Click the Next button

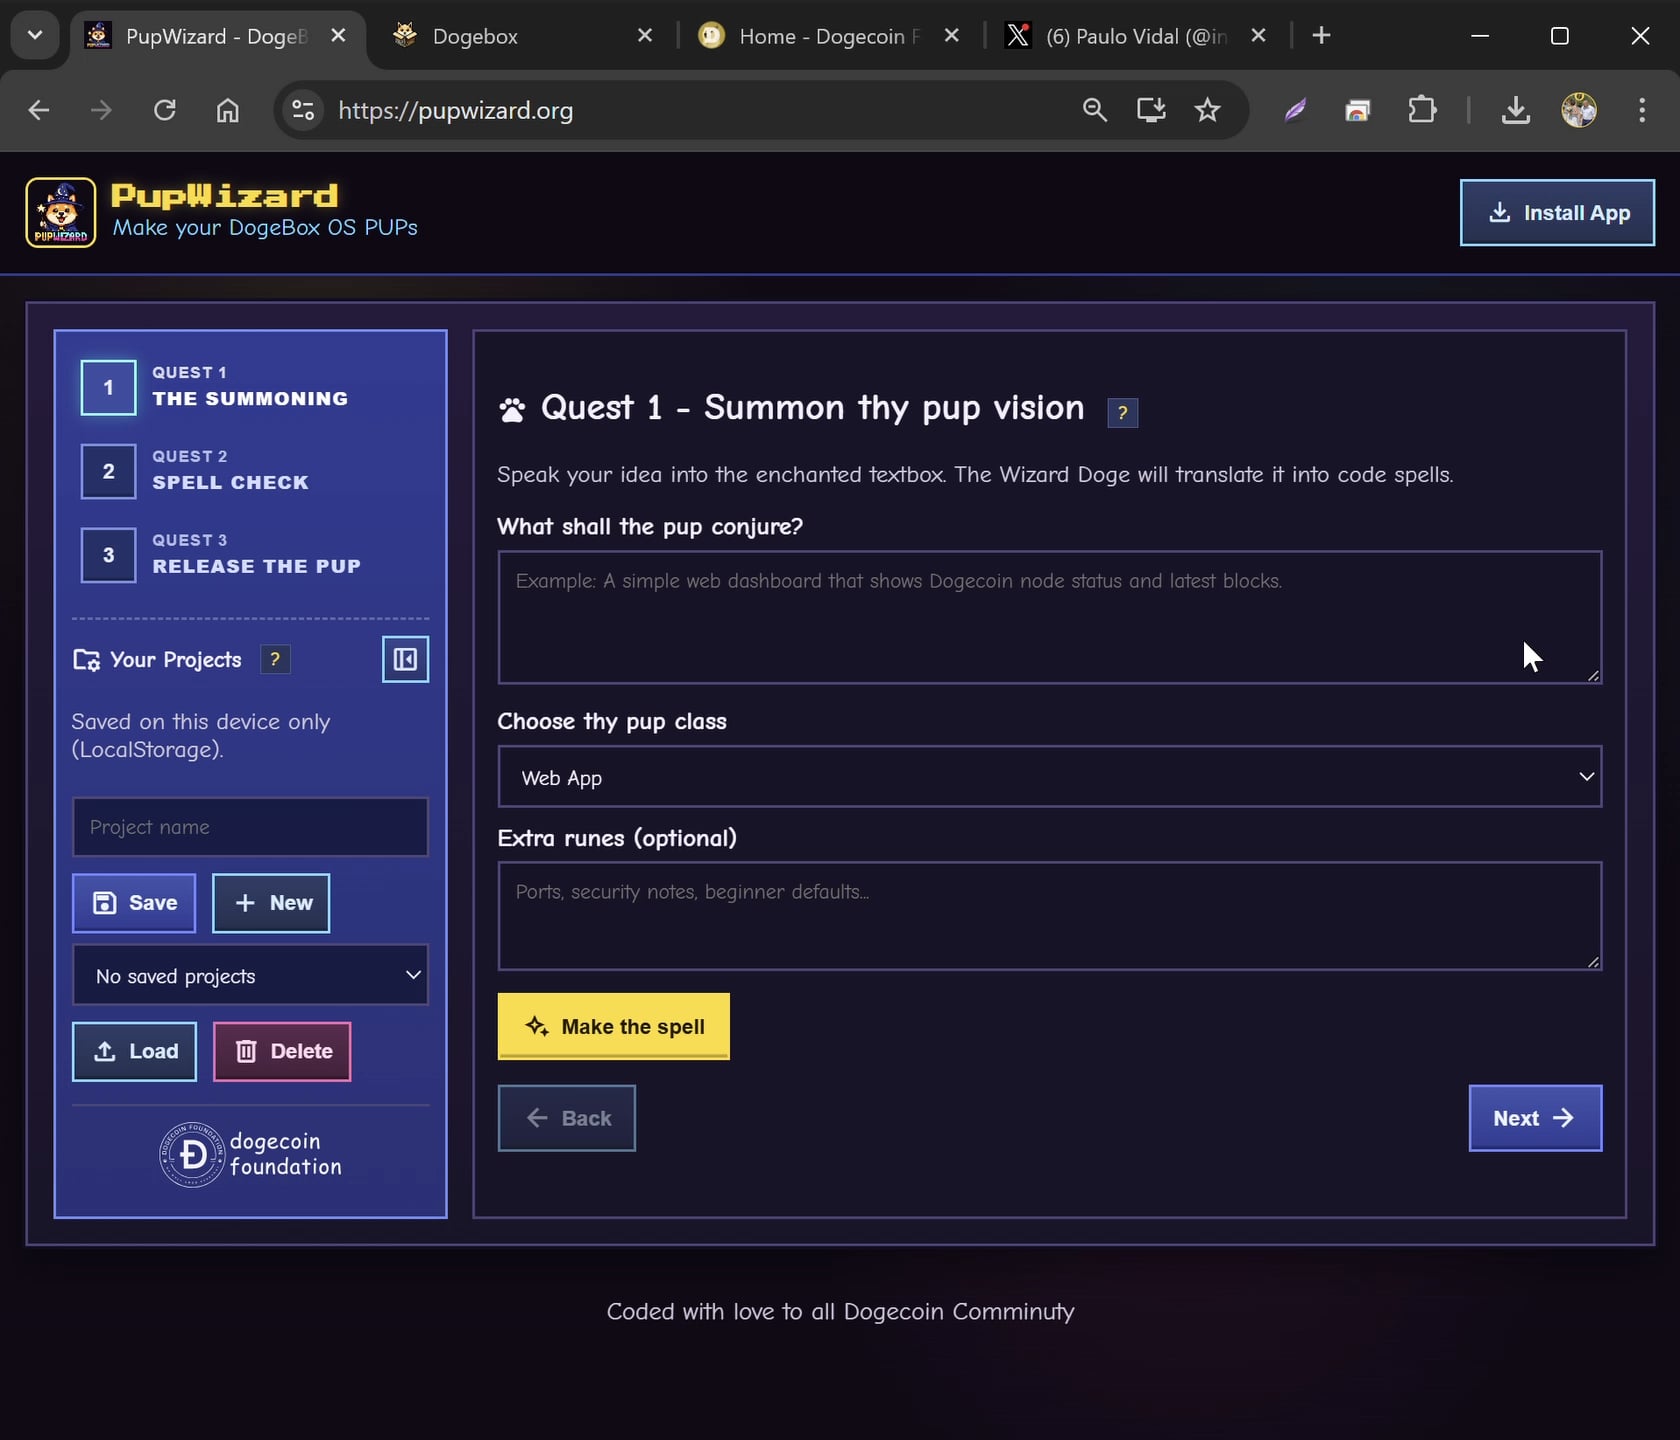1534,1118
